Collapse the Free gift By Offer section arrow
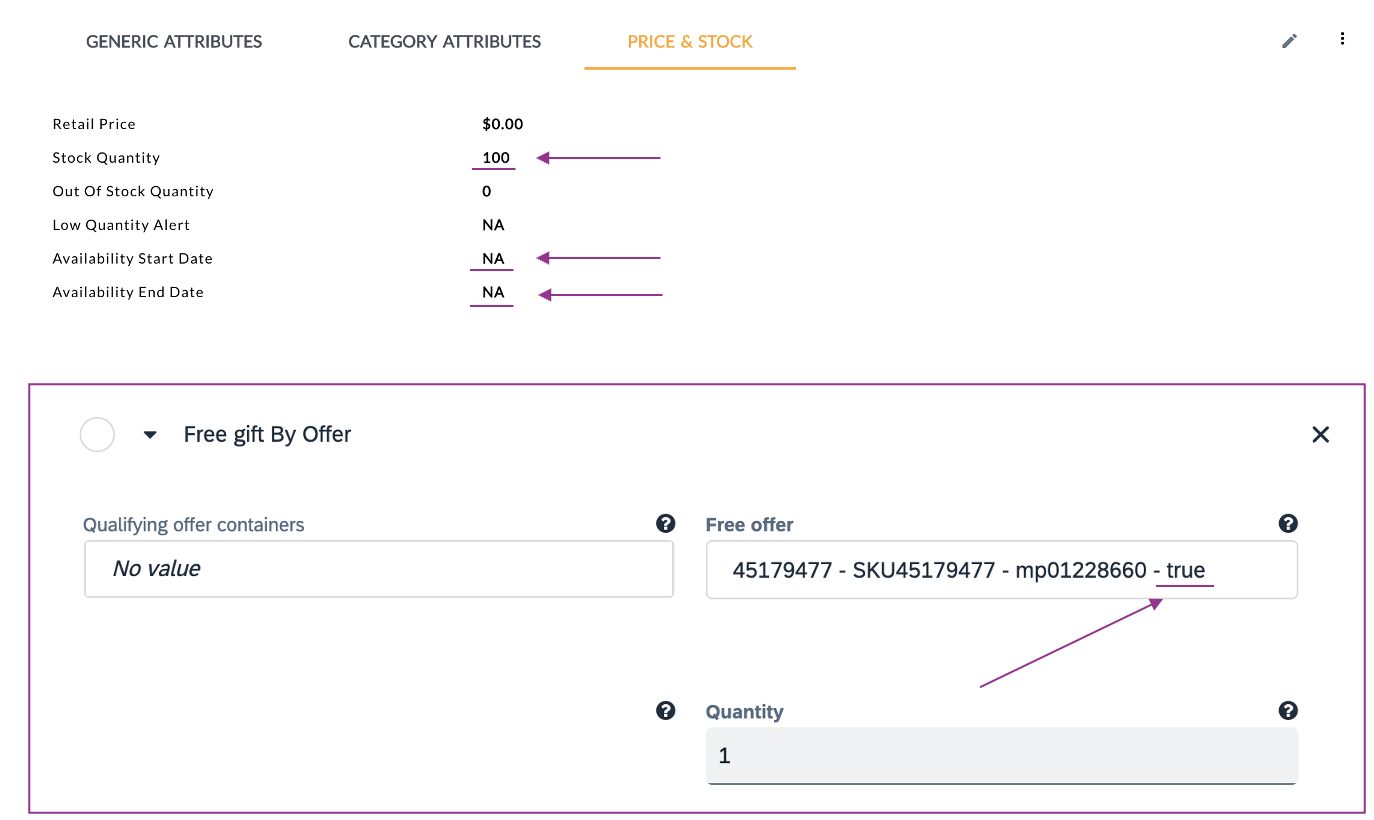Screen dimensions: 1374x820 [x=150, y=435]
